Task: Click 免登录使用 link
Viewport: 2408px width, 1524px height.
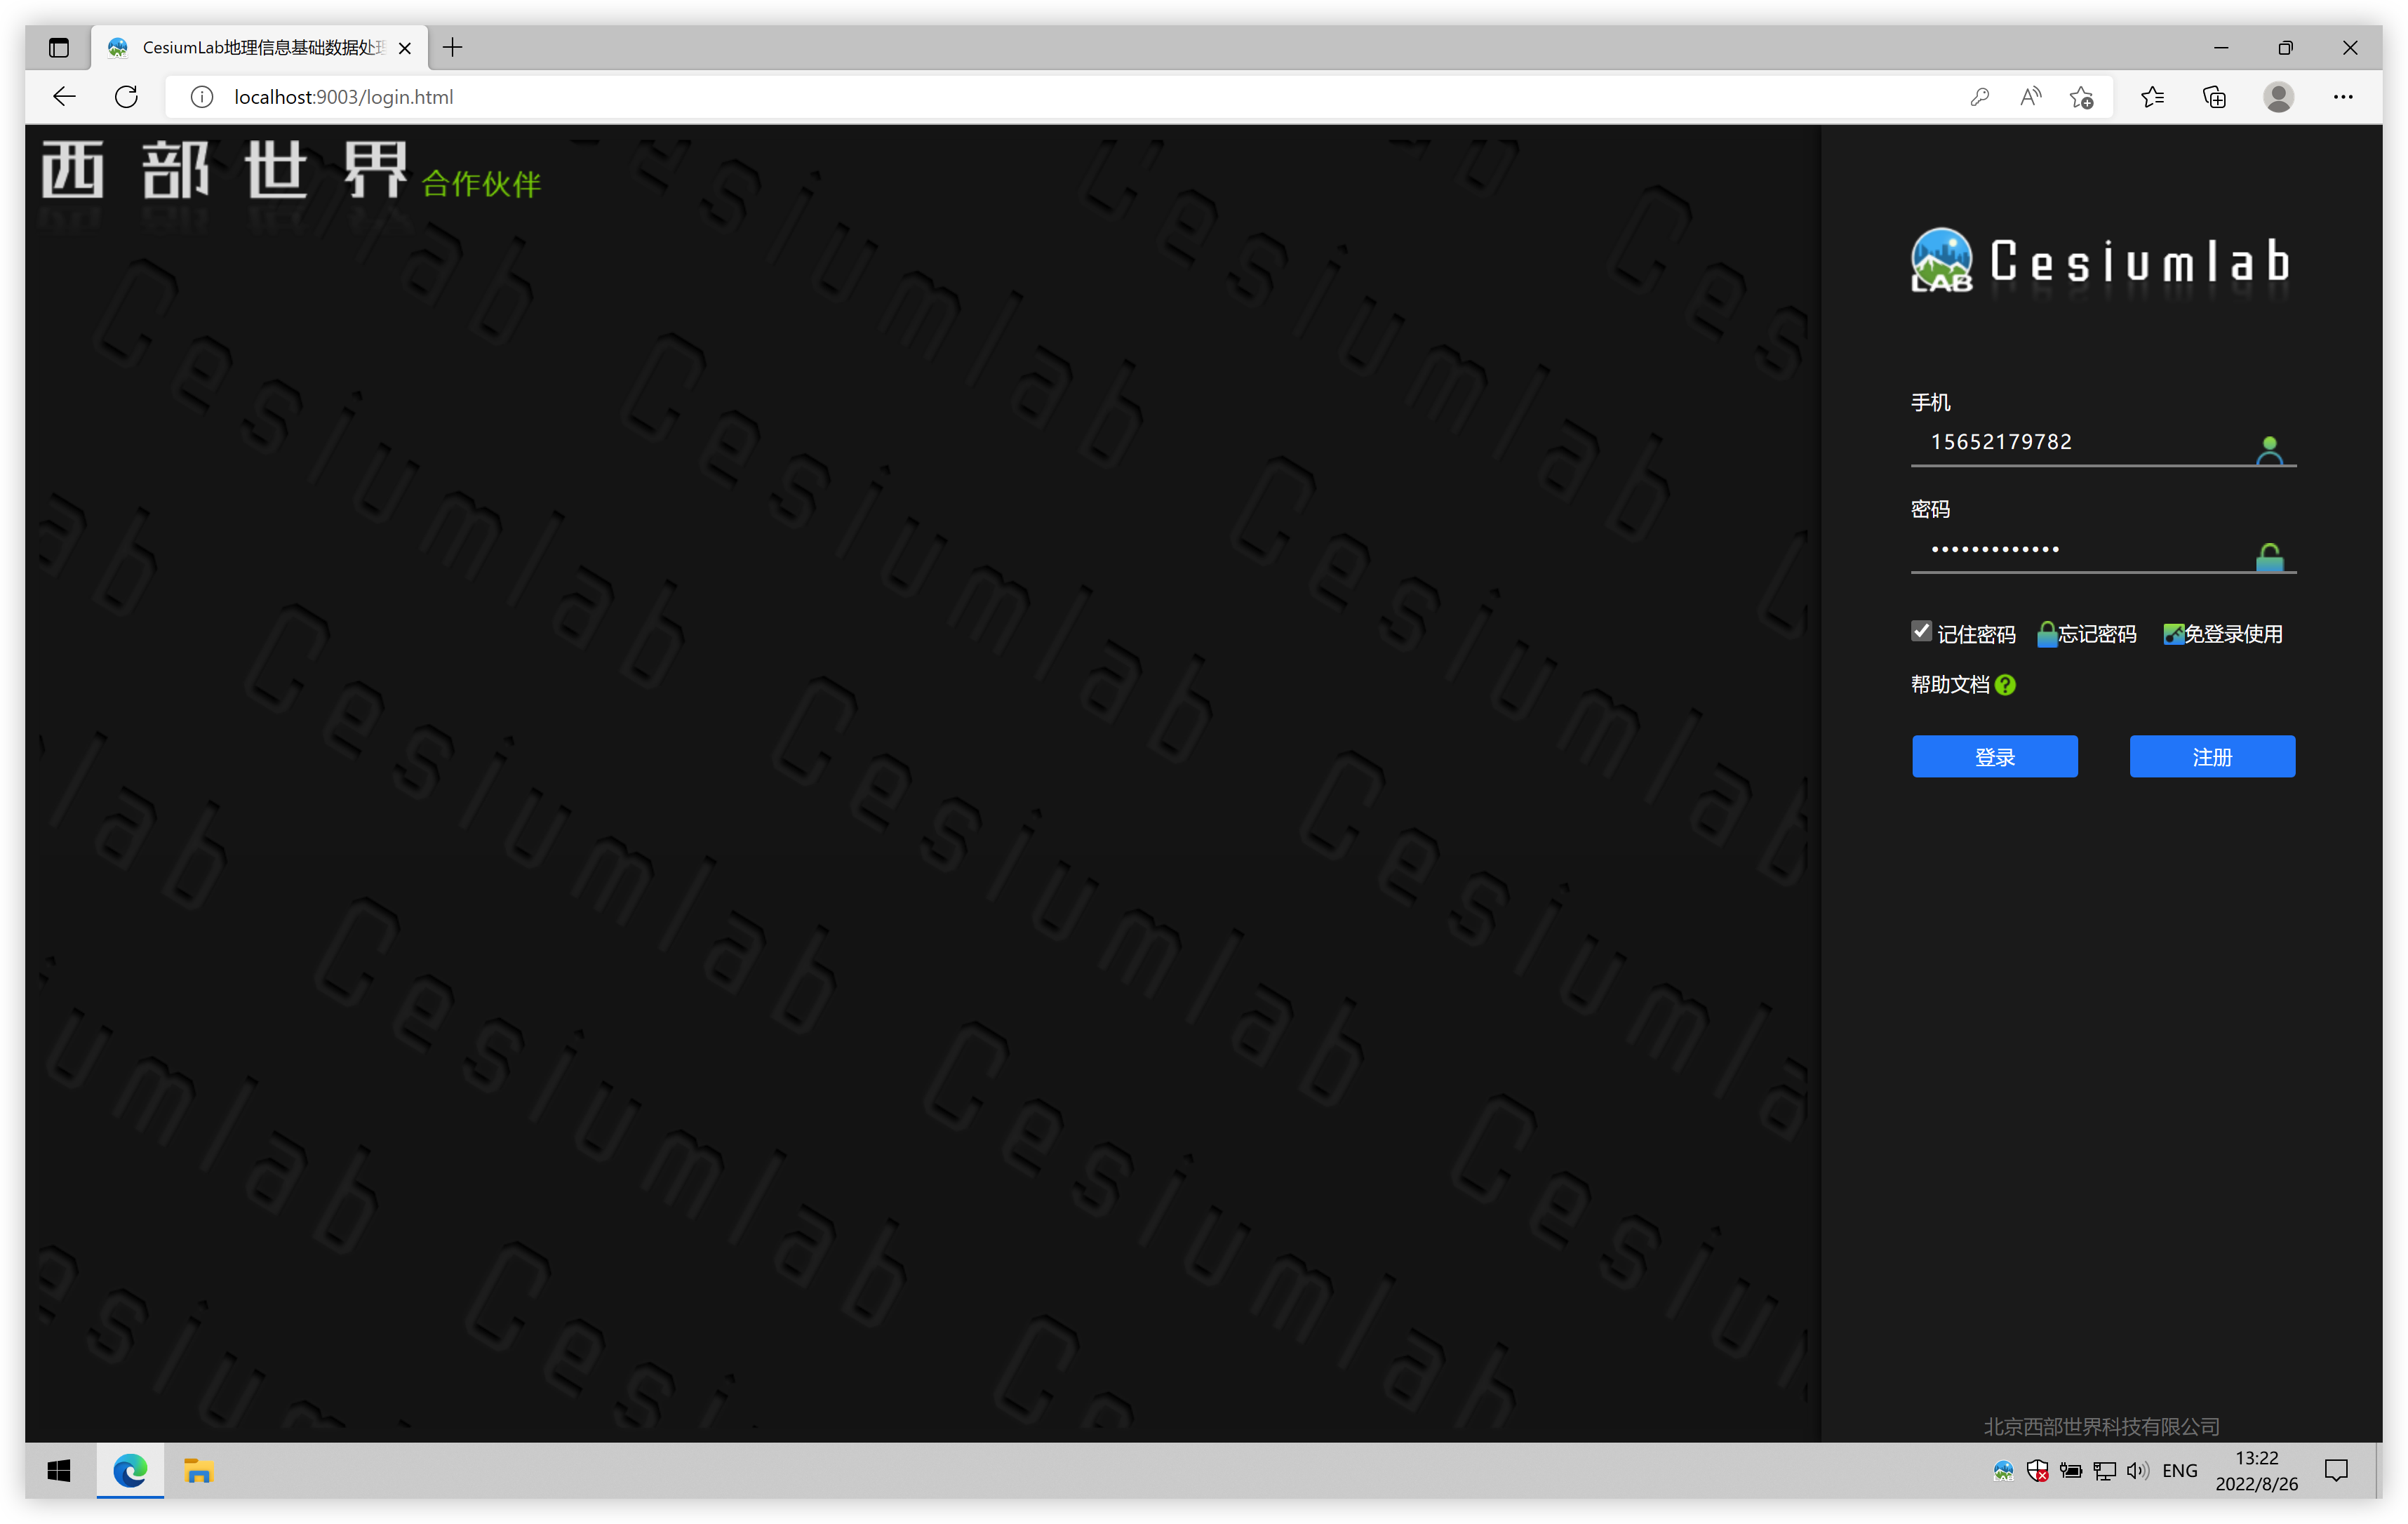Action: (2232, 634)
